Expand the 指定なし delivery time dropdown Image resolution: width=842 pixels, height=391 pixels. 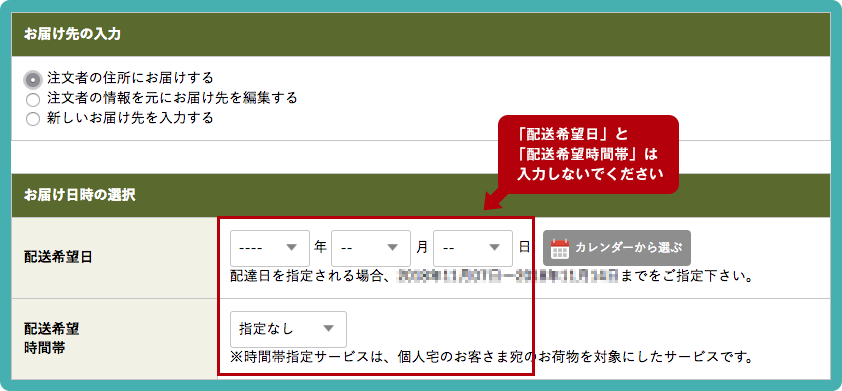288,329
